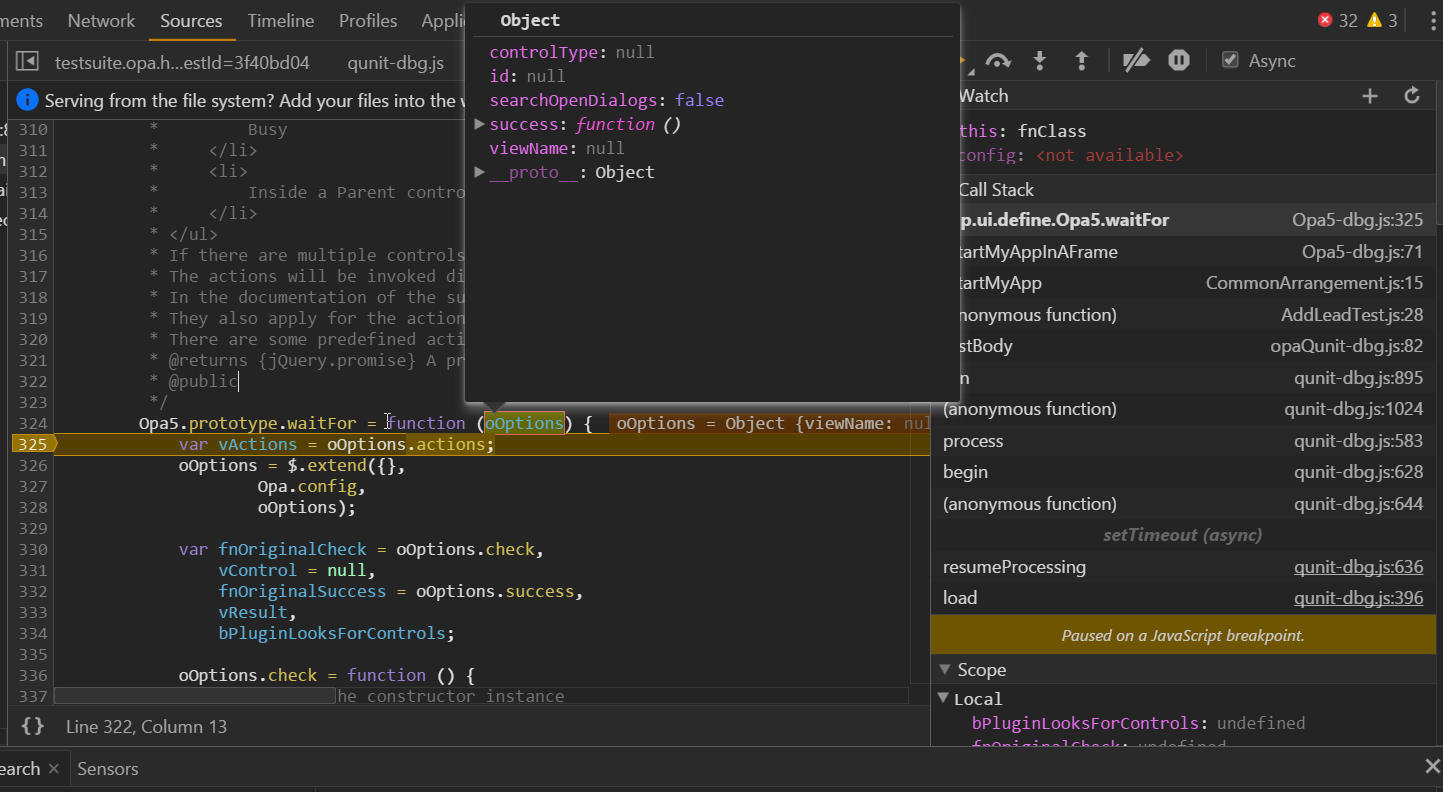1443x792 pixels.
Task: Set a breakpoint on line 330
Action: [x=31, y=549]
